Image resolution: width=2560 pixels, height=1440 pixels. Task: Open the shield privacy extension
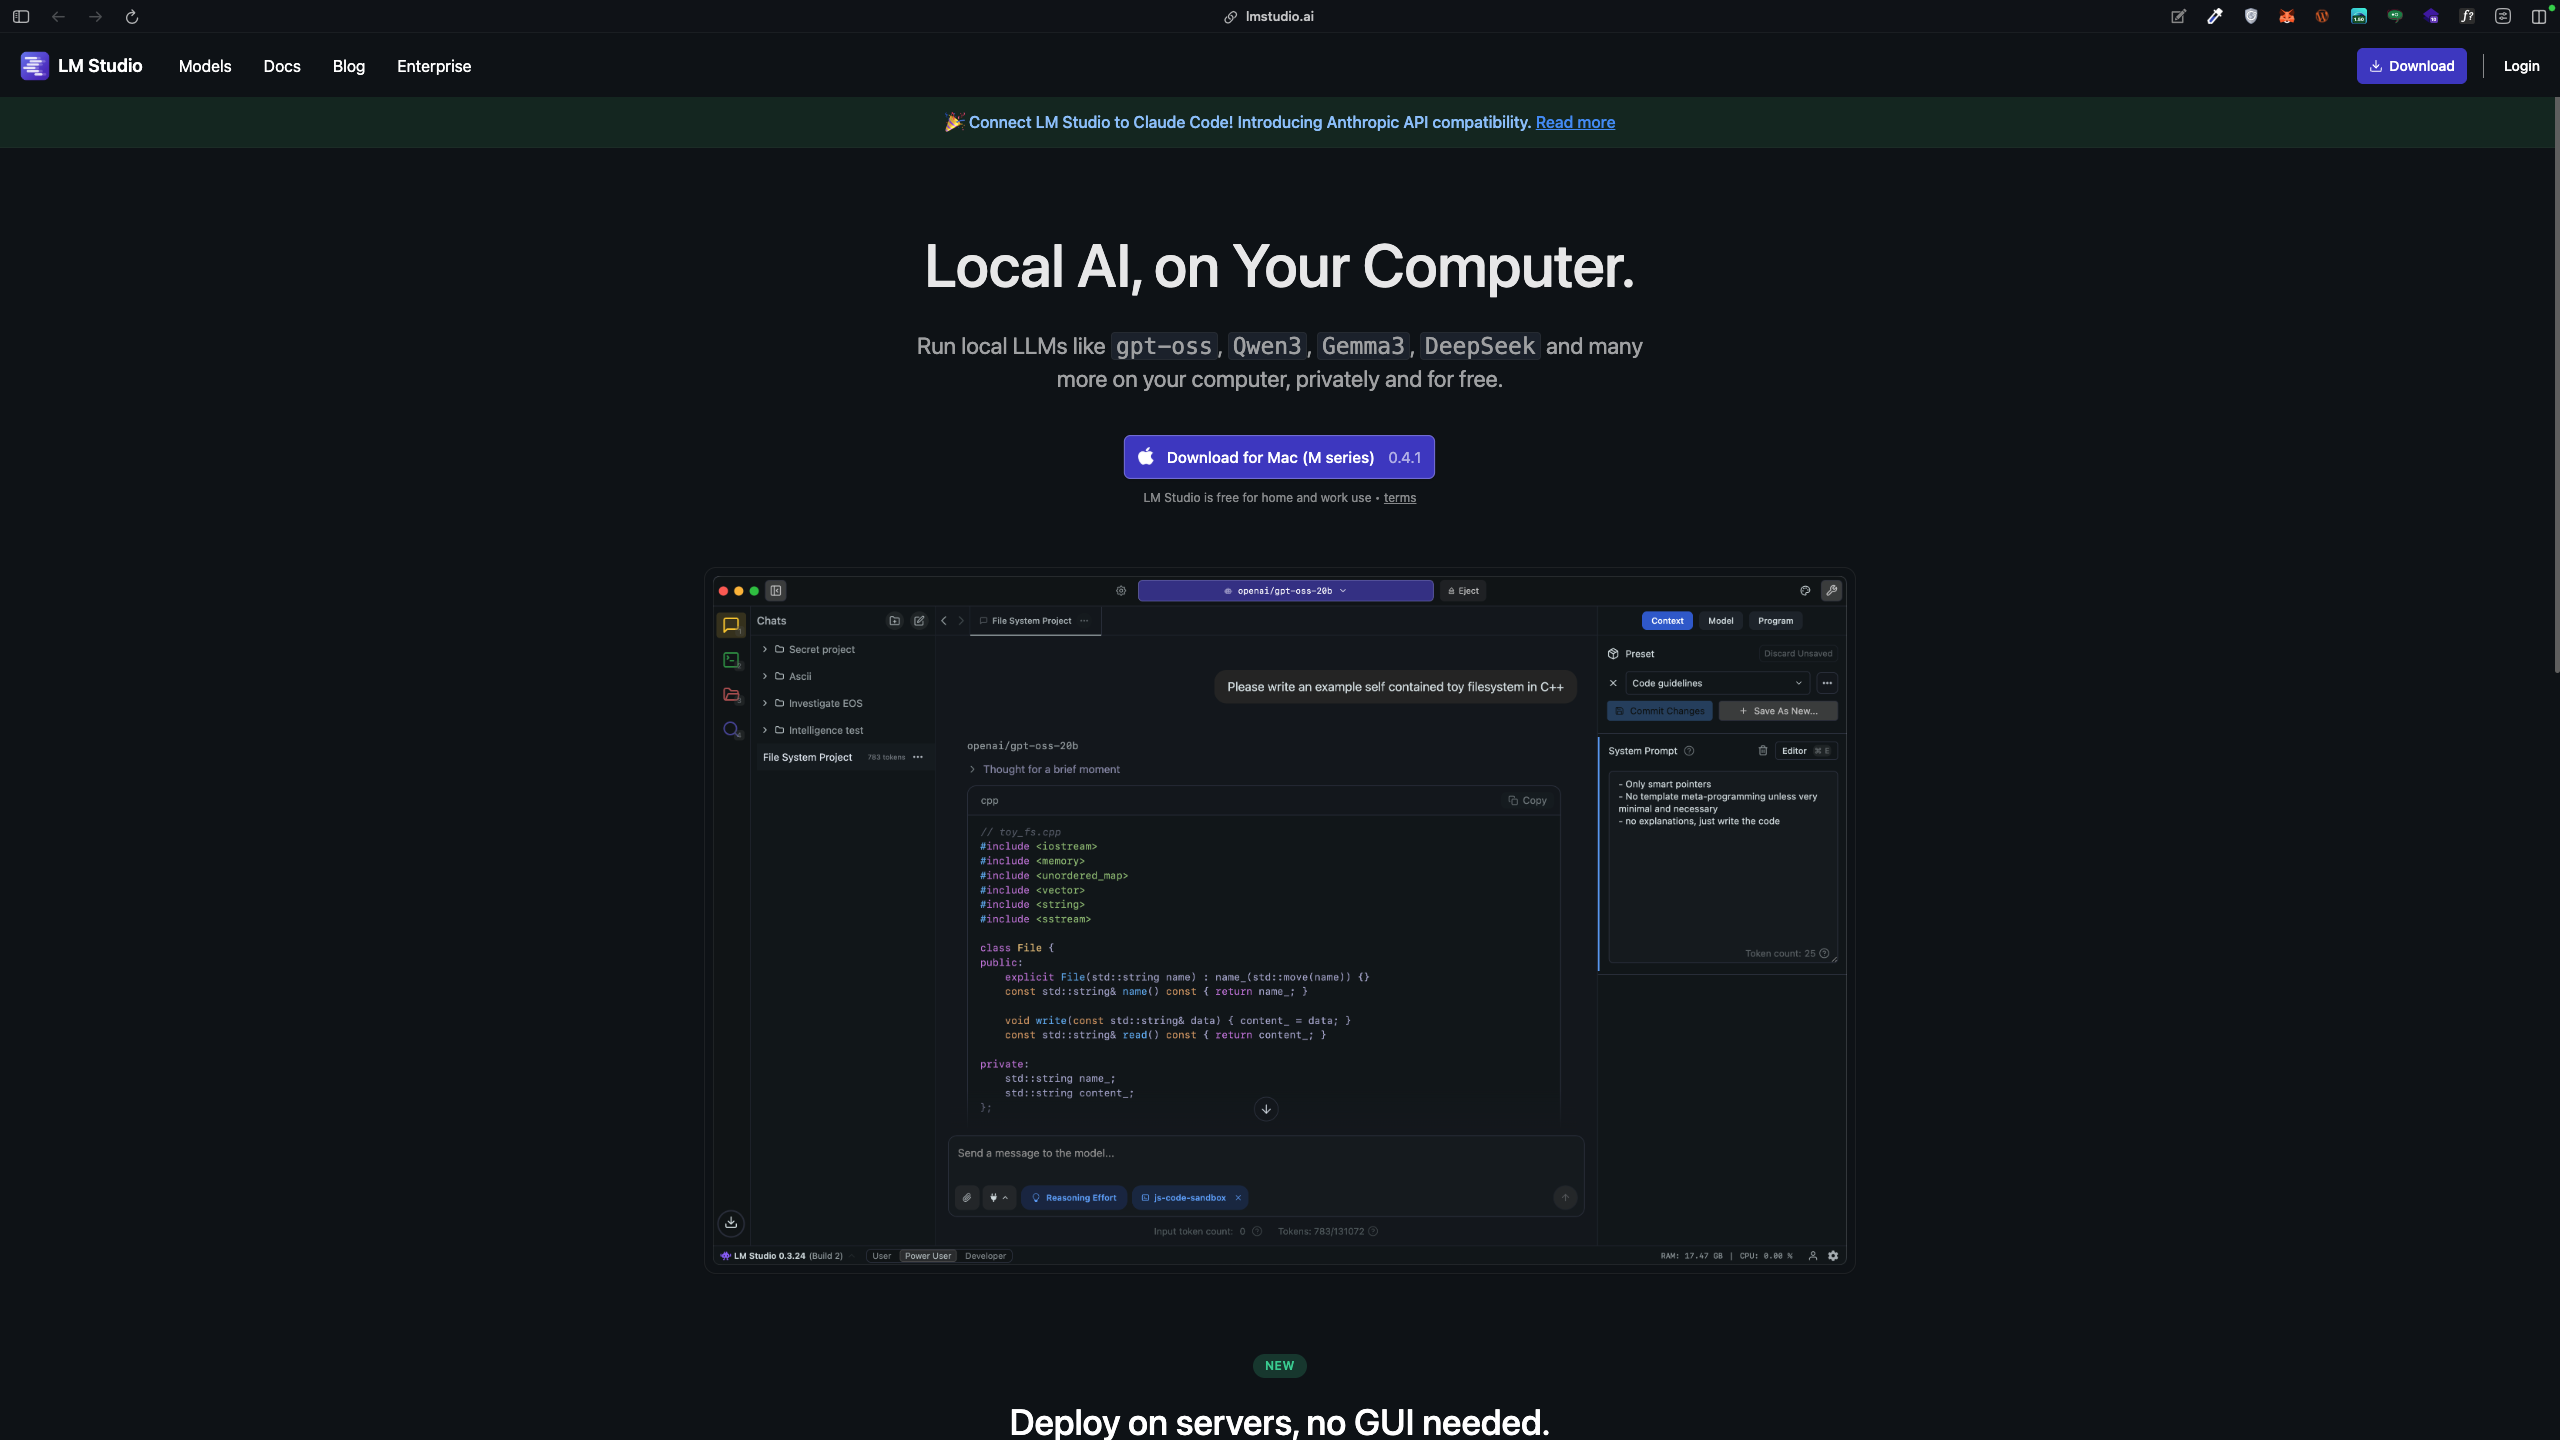(2251, 16)
